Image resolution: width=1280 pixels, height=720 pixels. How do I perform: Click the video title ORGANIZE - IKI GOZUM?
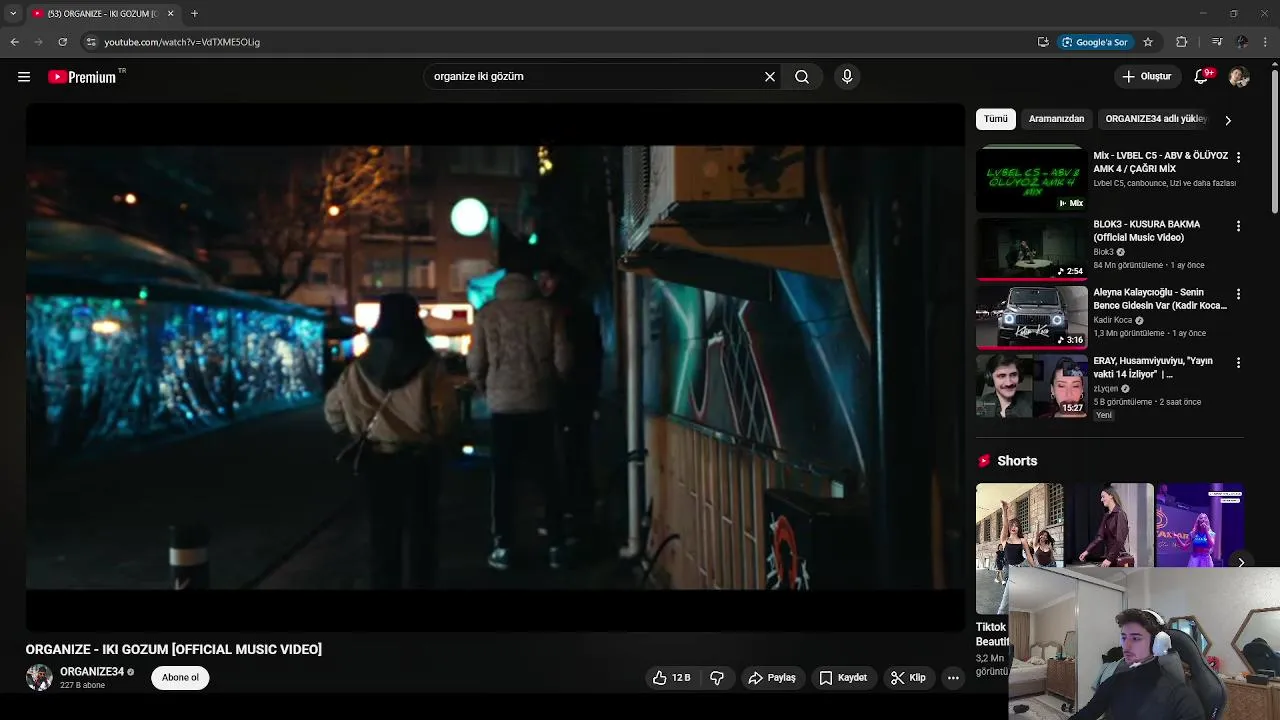coord(174,650)
